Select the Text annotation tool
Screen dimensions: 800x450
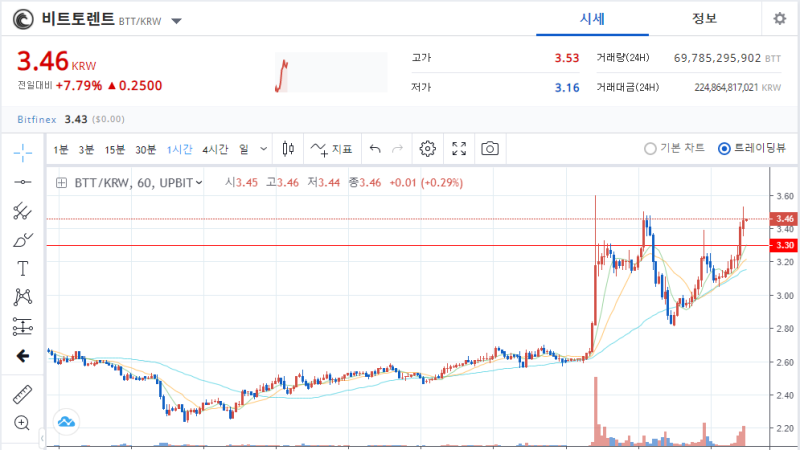tap(22, 268)
